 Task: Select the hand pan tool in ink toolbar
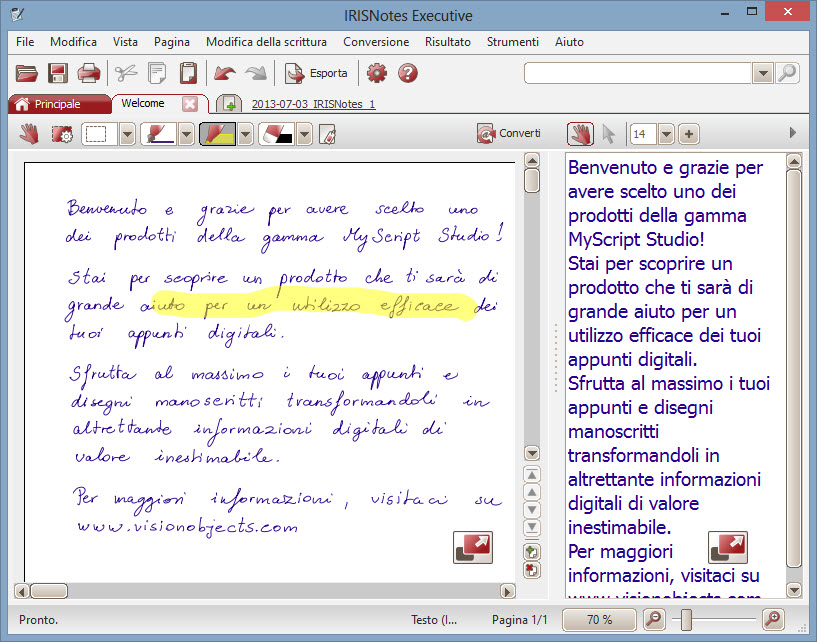30,134
